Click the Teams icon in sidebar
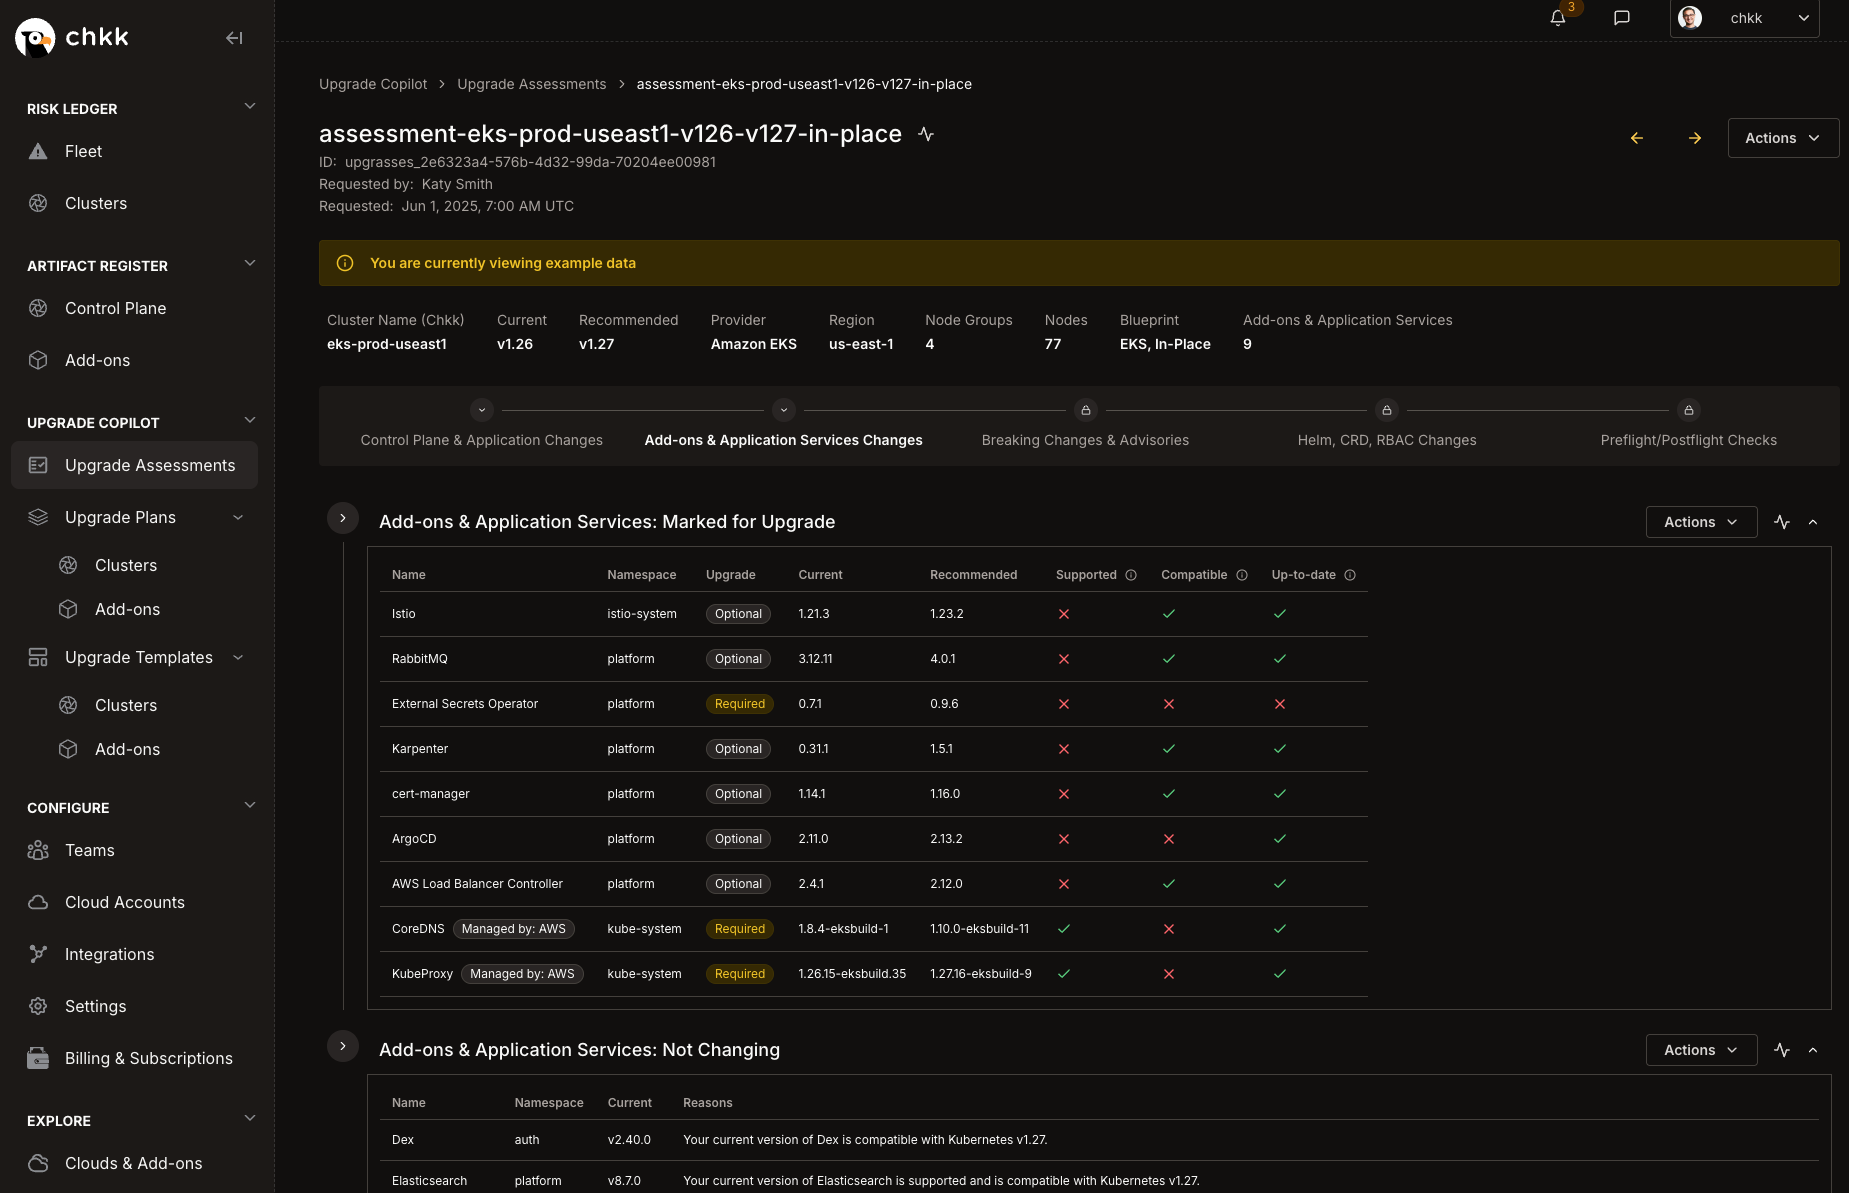The image size is (1849, 1193). [38, 850]
